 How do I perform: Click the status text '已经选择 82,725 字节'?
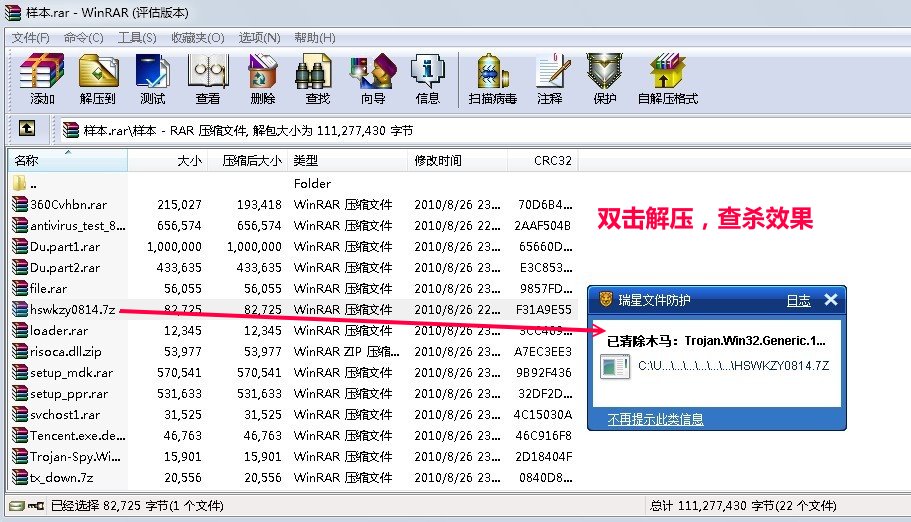pyautogui.click(x=137, y=506)
